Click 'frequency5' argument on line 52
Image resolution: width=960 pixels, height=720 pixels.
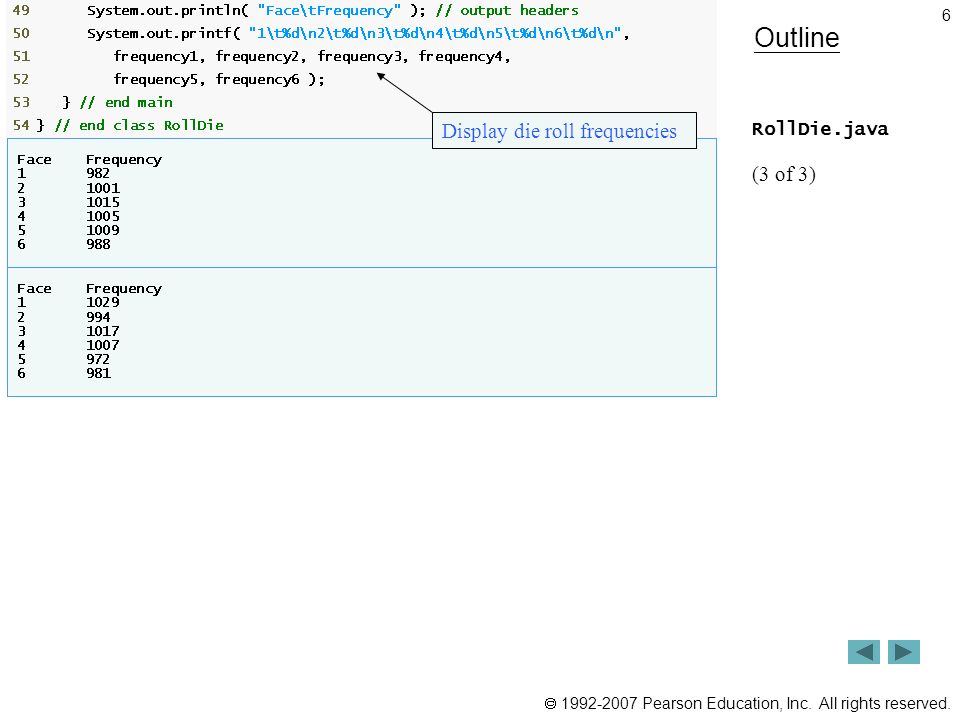156,80
